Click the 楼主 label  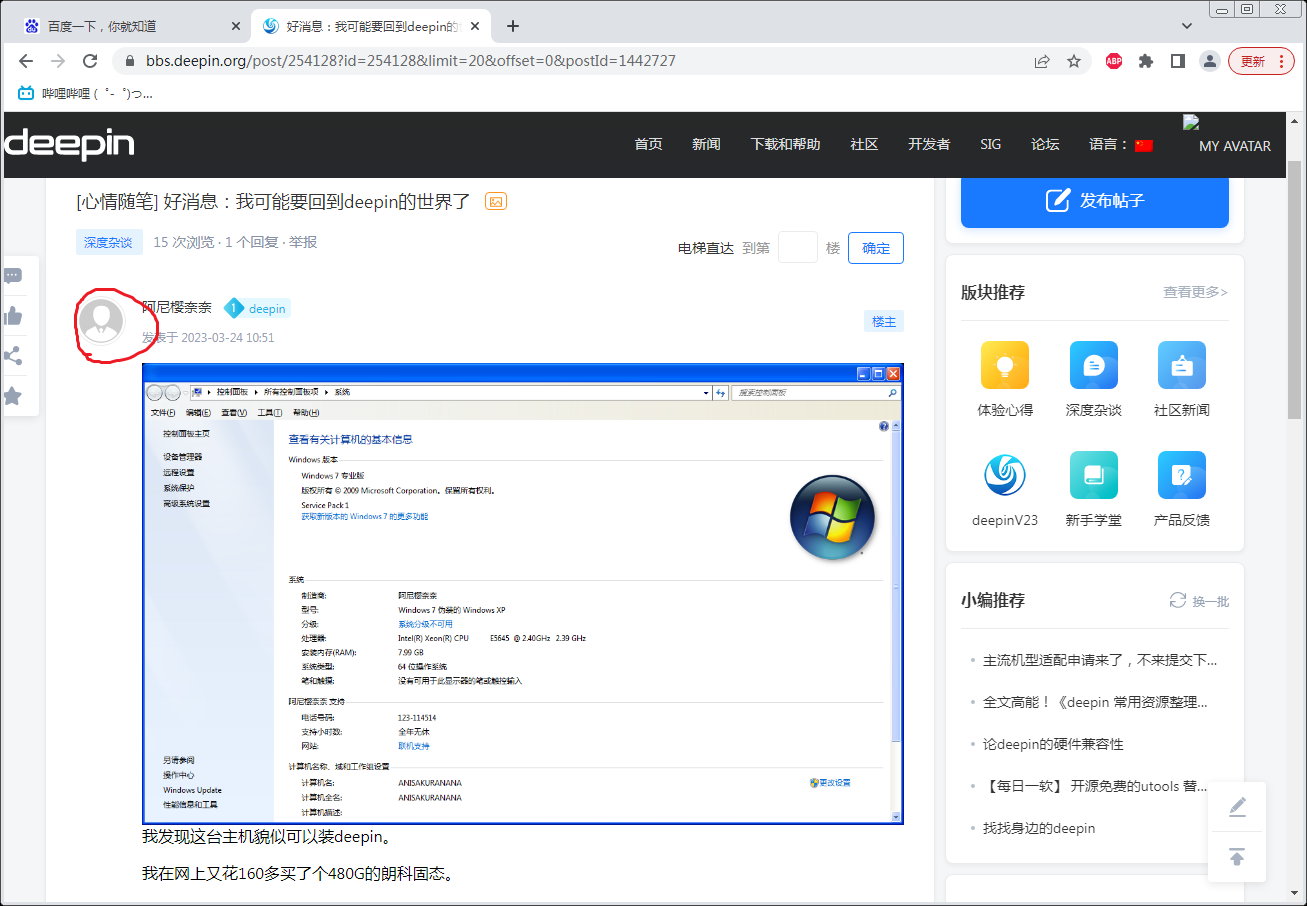(884, 321)
